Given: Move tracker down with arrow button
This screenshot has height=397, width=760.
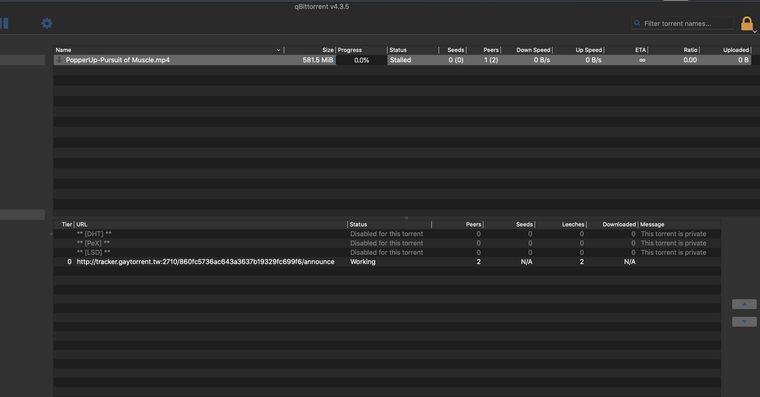Looking at the screenshot, I should tap(744, 322).
